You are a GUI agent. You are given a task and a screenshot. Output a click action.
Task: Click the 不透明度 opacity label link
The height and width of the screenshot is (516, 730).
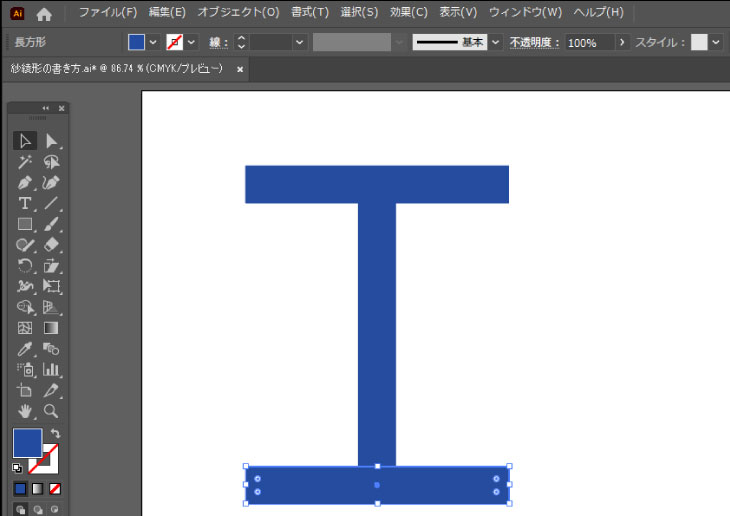tap(535, 43)
